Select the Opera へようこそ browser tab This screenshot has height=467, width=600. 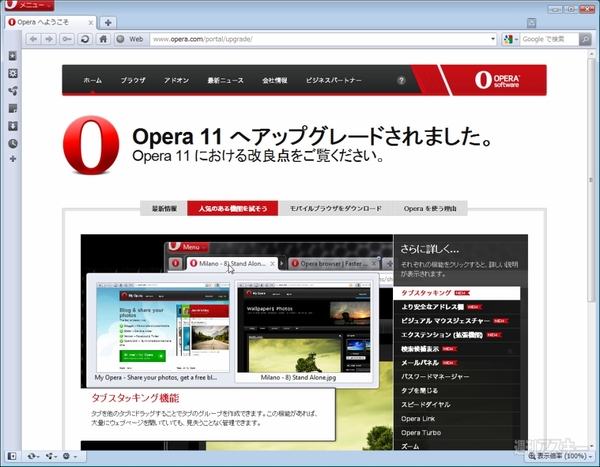(51, 23)
